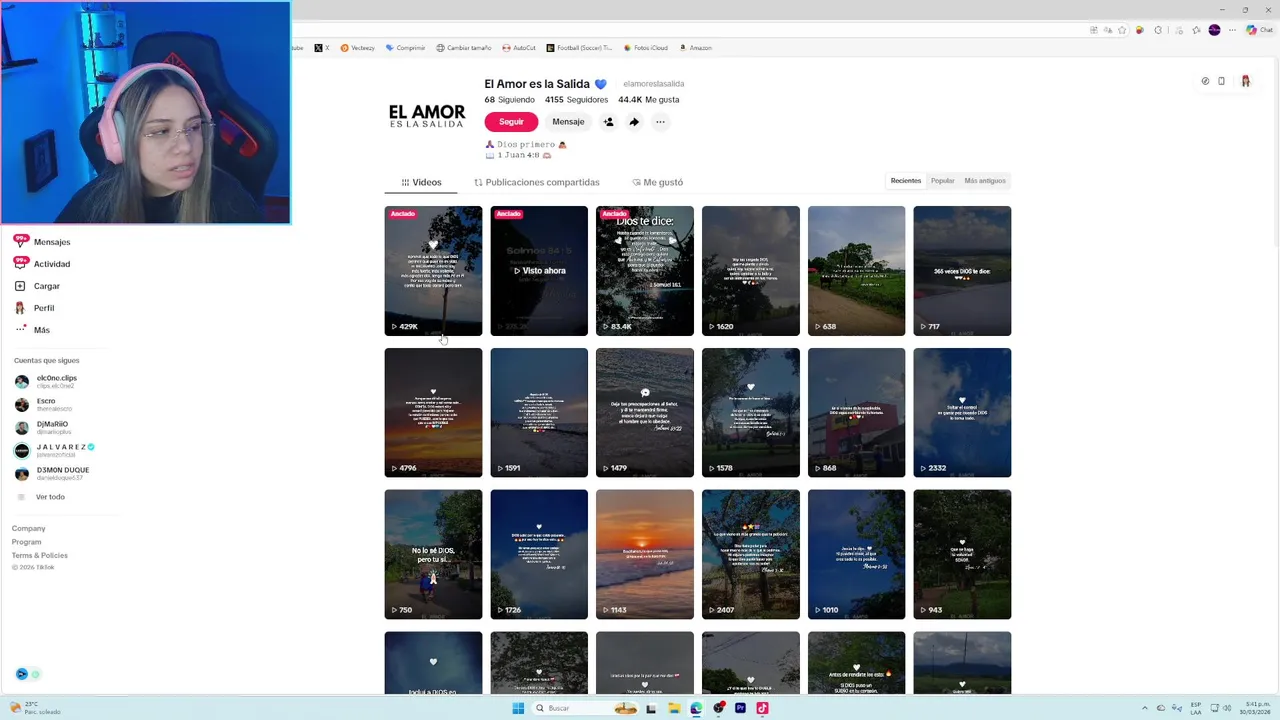This screenshot has height=720, width=1280.
Task: Sort videos by Popular
Action: pos(942,181)
